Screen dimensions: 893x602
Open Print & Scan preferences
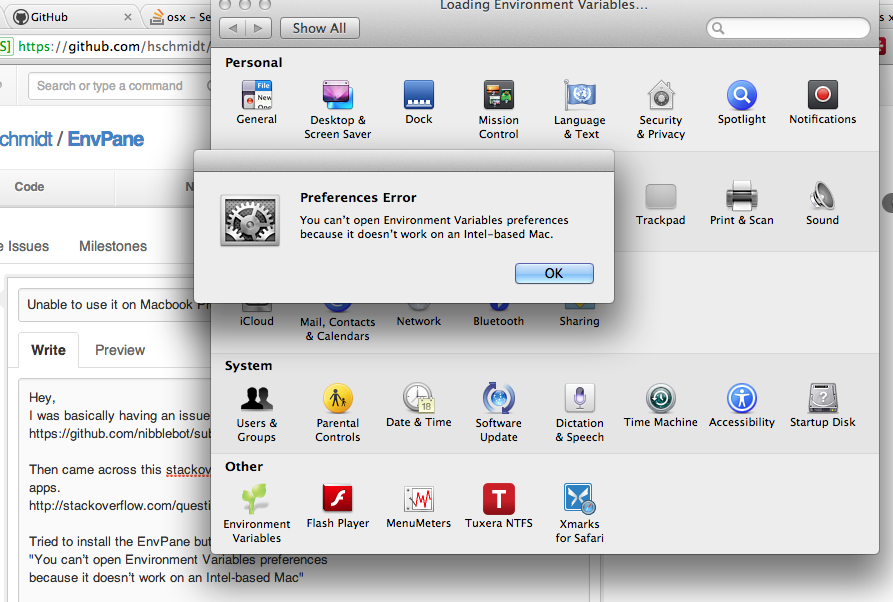coord(742,204)
